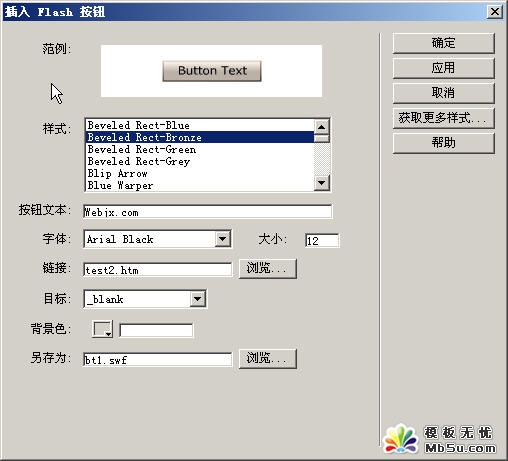This screenshot has width=508, height=461.
Task: Open the 帮助 (Help) button
Action: pyautogui.click(x=443, y=143)
